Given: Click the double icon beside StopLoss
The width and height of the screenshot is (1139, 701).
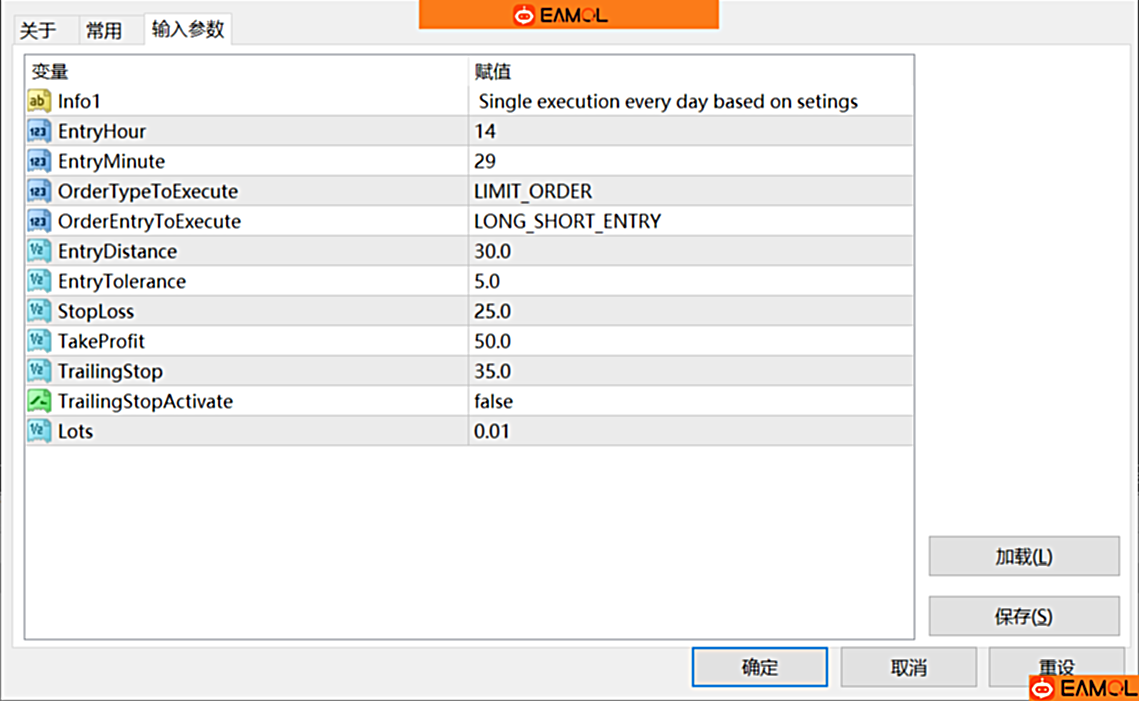Looking at the screenshot, I should [39, 311].
